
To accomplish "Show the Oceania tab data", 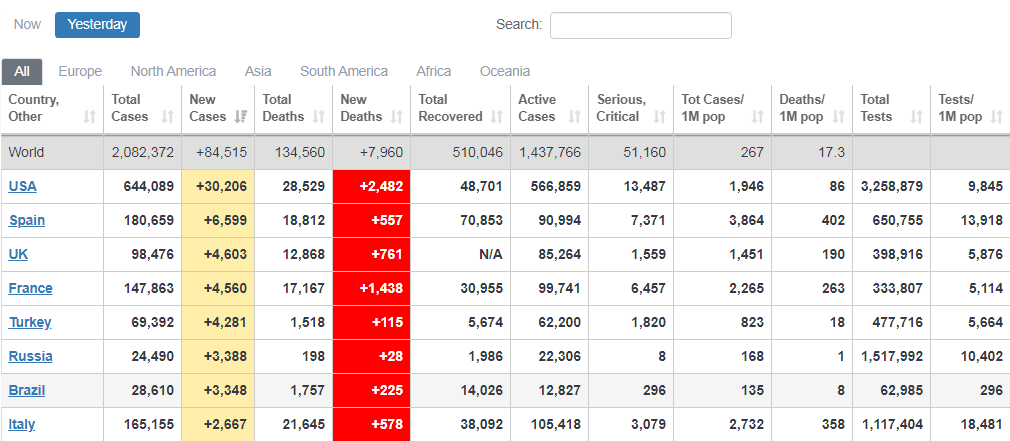I will (x=505, y=71).
